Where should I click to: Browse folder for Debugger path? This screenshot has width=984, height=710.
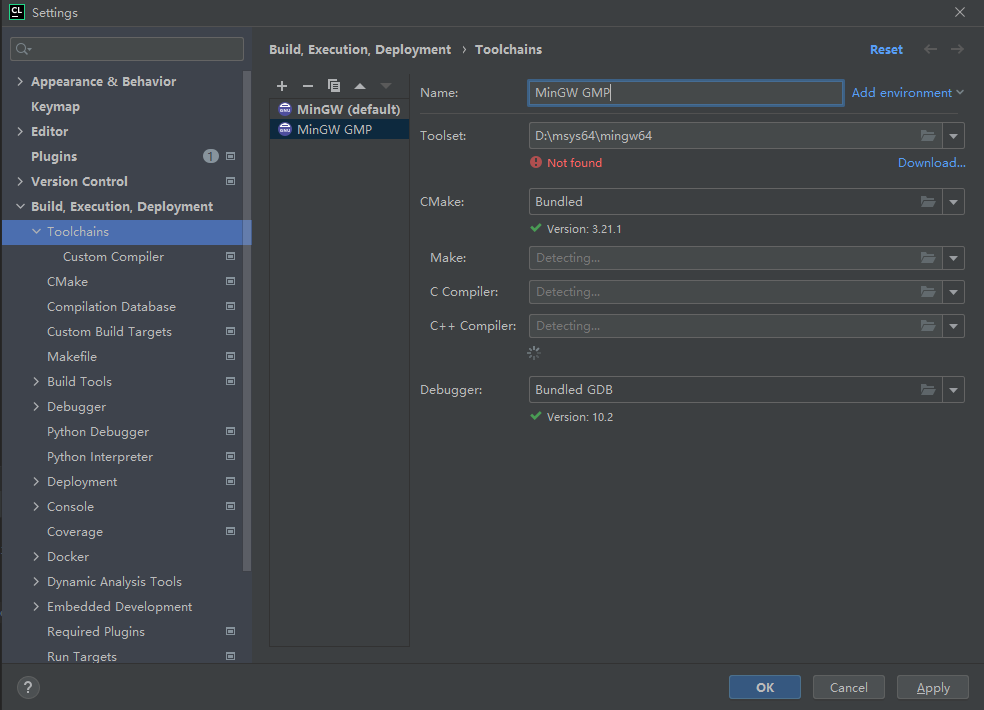coord(928,390)
